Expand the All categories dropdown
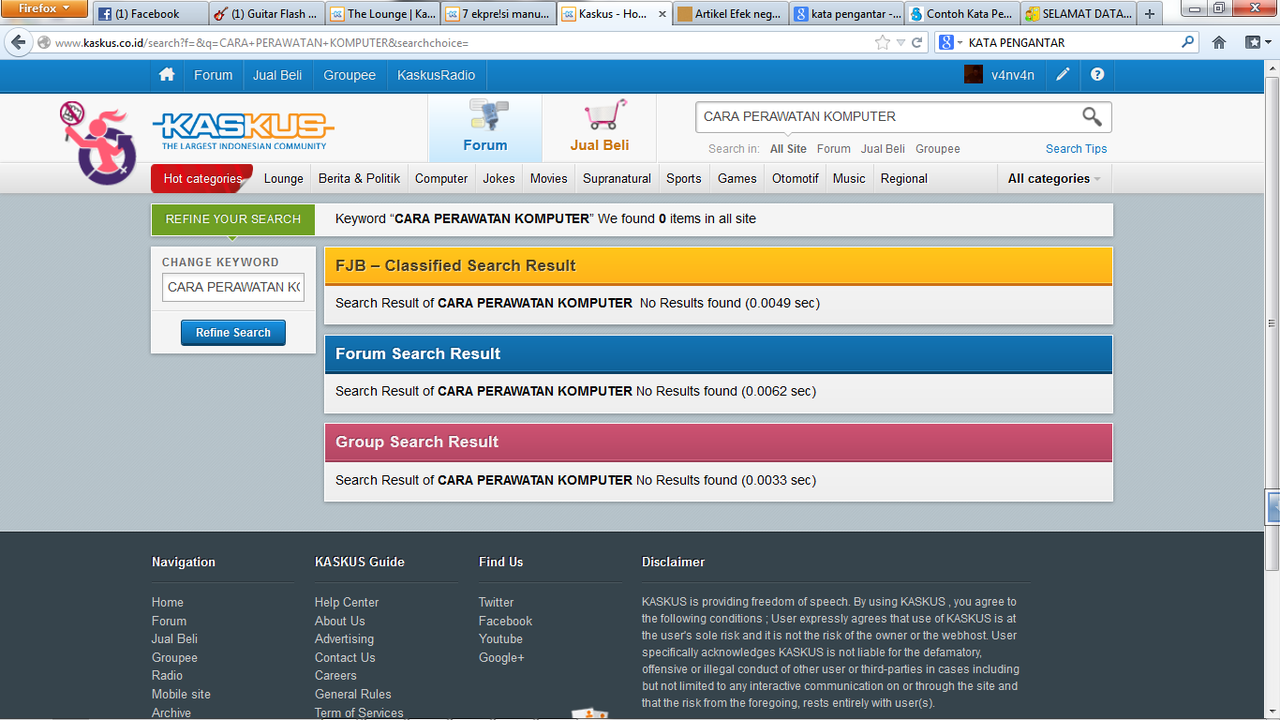Viewport: 1280px width, 720px height. 1054,179
